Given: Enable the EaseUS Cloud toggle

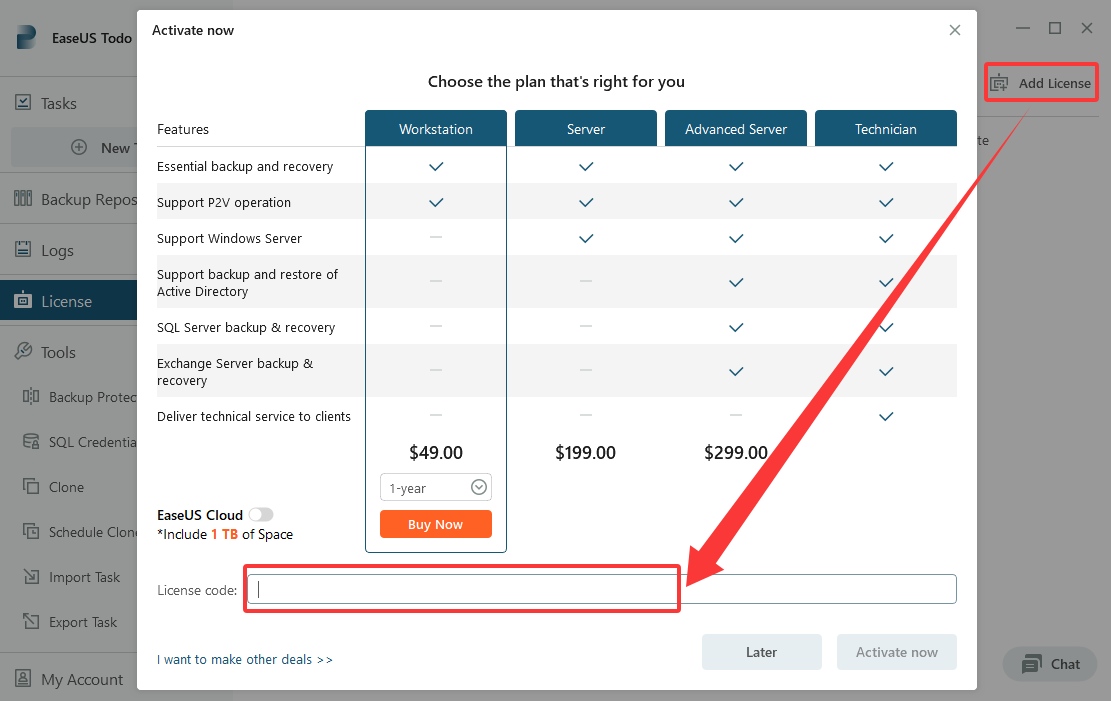Looking at the screenshot, I should point(261,515).
